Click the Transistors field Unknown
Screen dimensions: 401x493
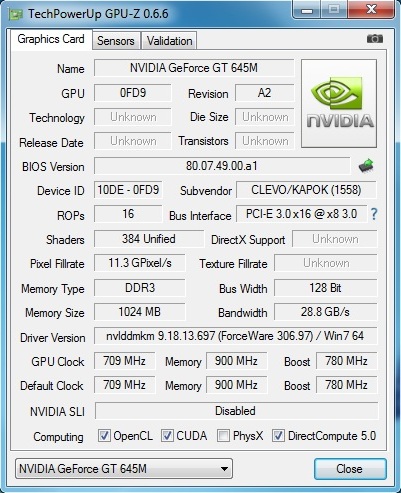[x=265, y=141]
